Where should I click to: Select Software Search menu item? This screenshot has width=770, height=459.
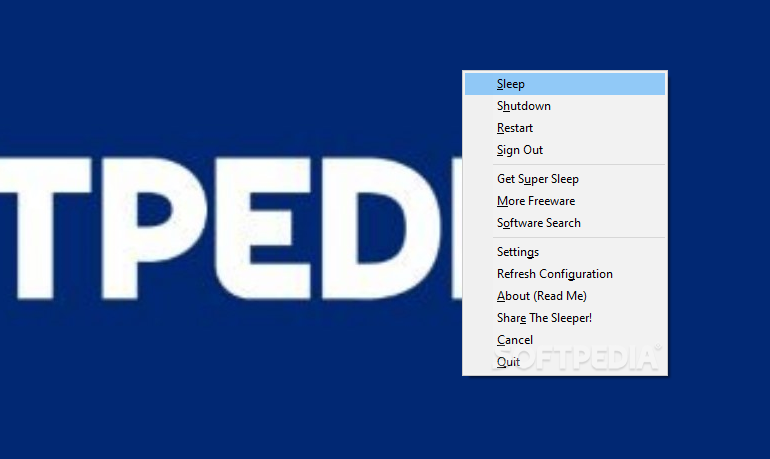click(565, 223)
